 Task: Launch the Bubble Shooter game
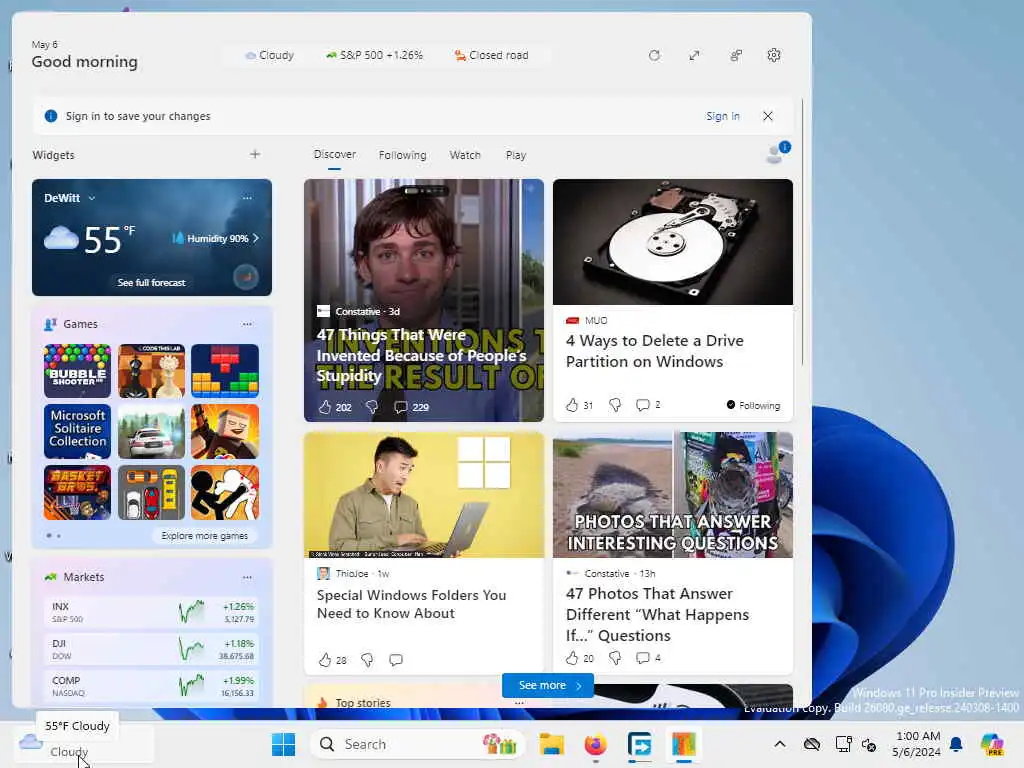[77, 371]
